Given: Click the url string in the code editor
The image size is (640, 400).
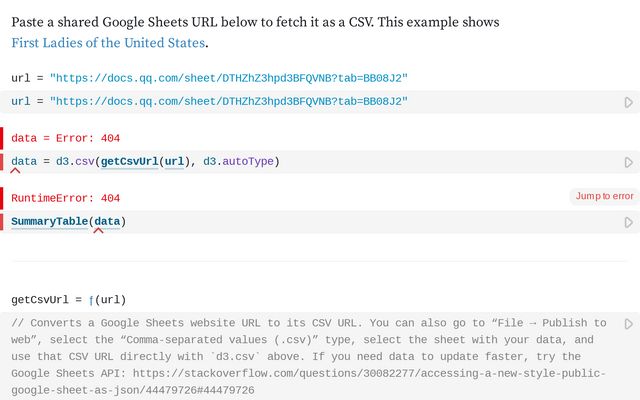Looking at the screenshot, I should (x=228, y=102).
